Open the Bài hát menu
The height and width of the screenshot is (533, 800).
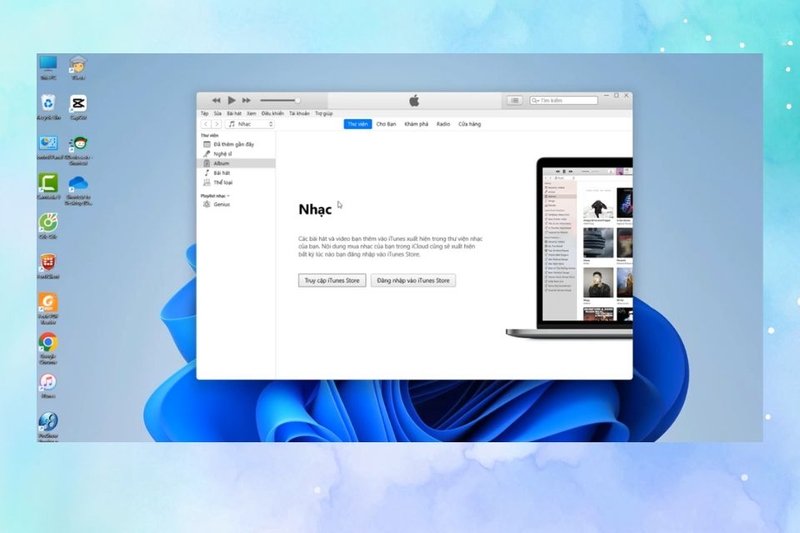(234, 113)
